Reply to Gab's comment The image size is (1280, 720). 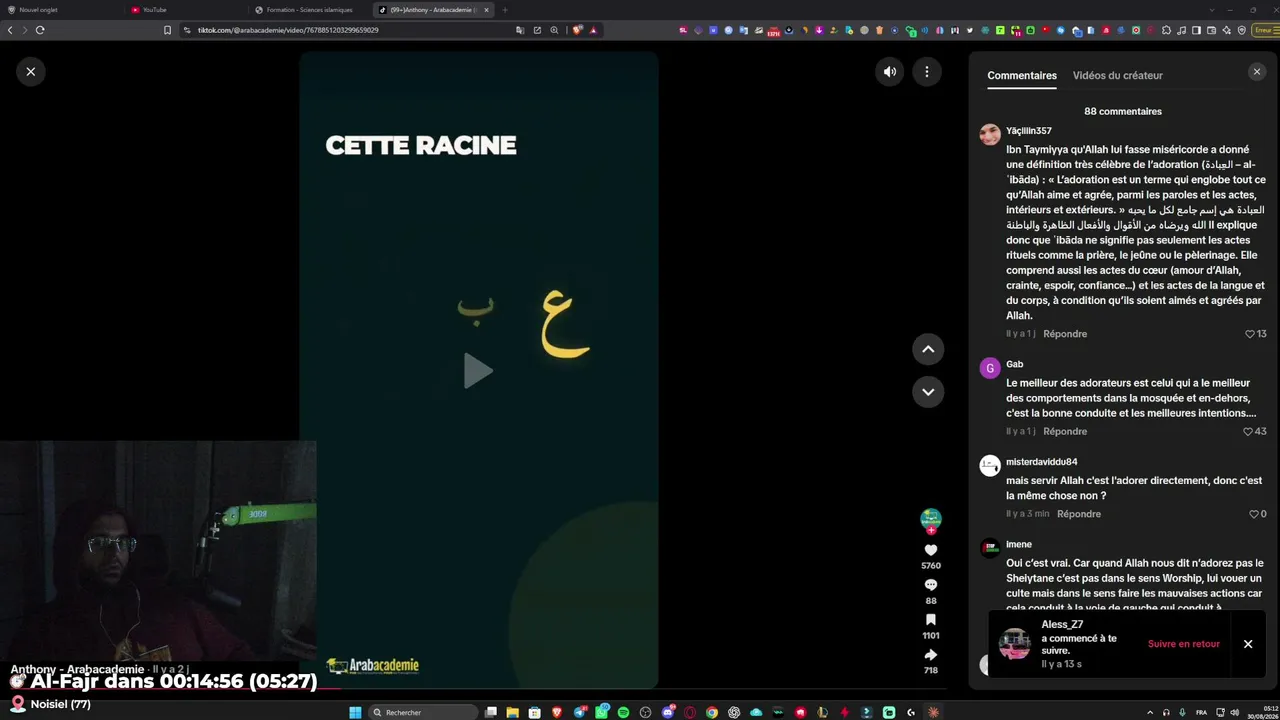coord(1065,432)
